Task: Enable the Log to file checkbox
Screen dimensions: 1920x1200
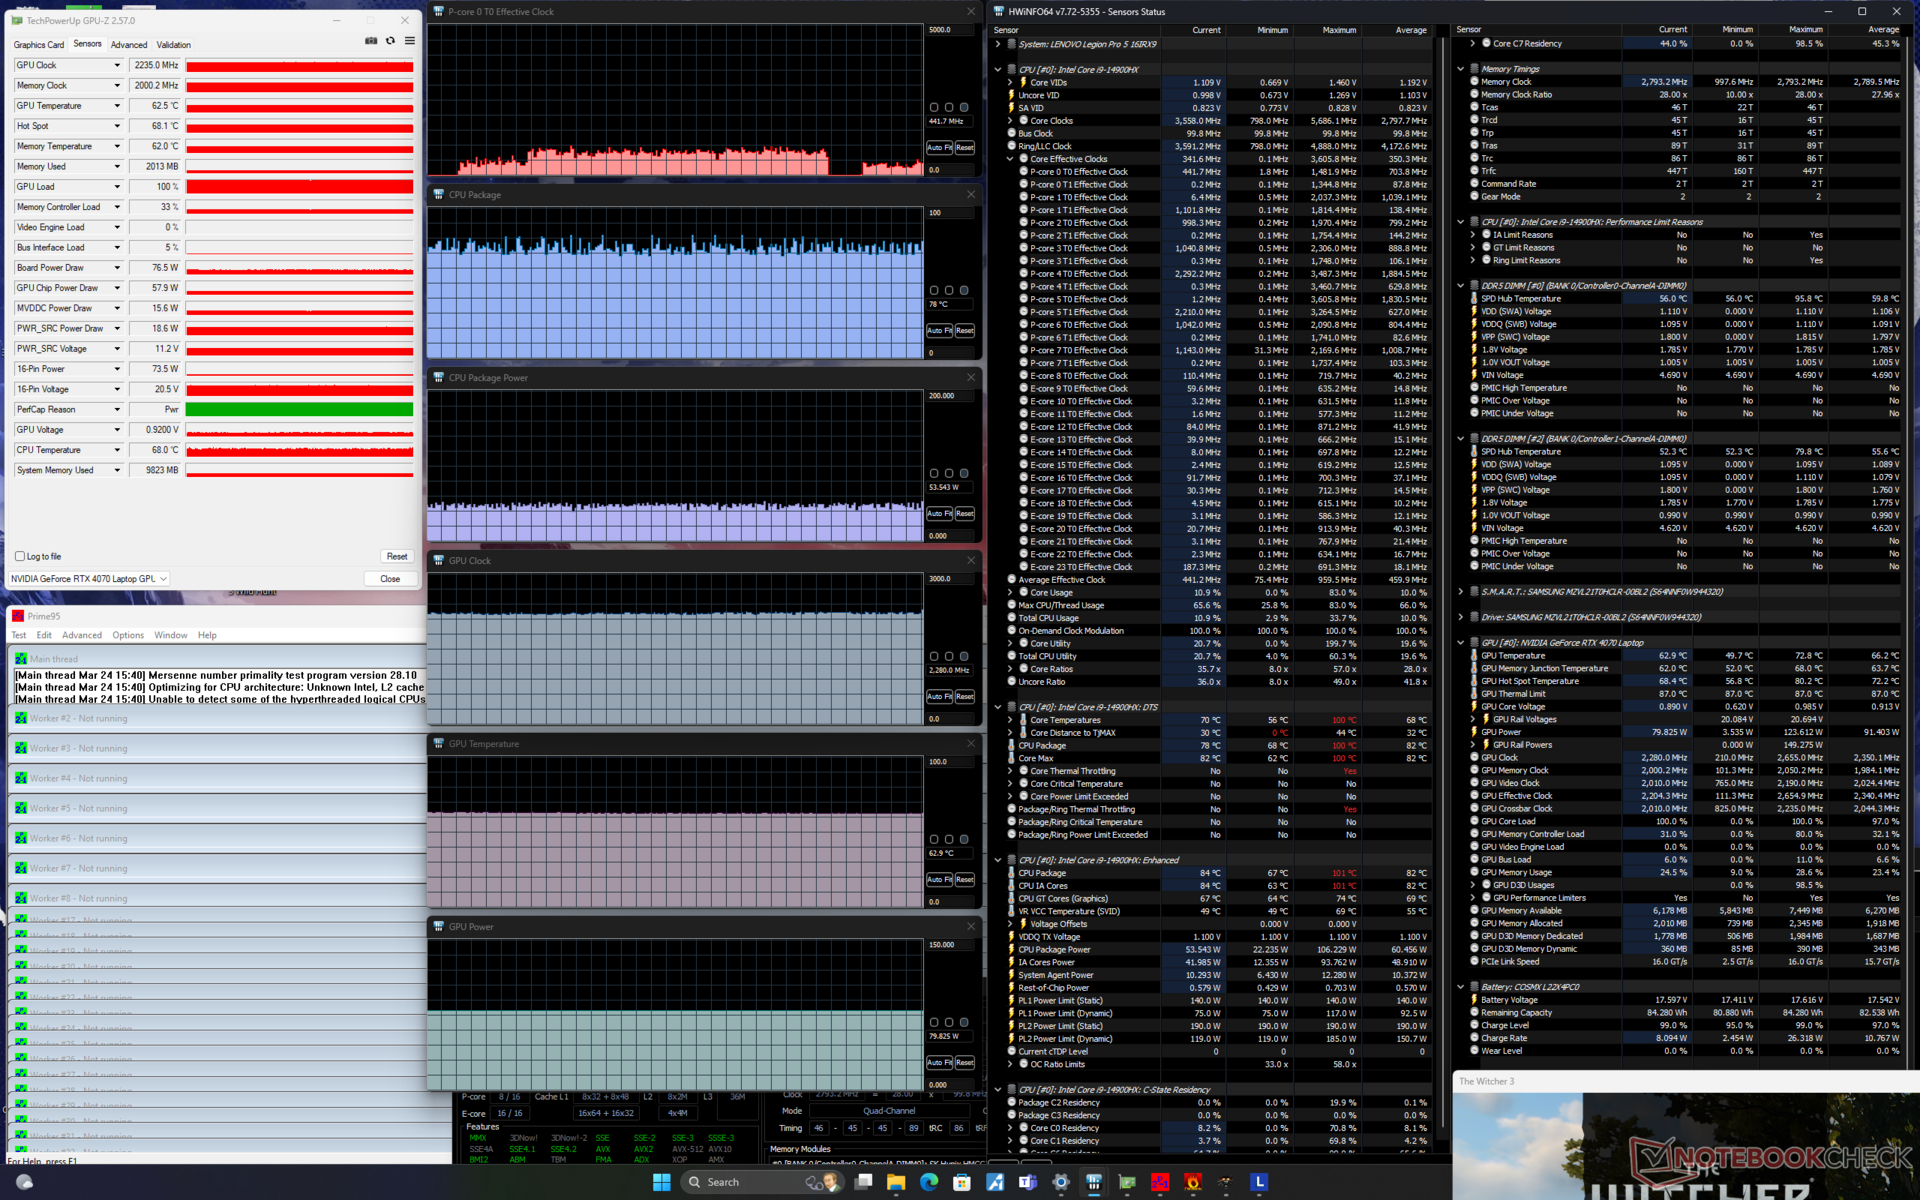Action: coord(20,556)
